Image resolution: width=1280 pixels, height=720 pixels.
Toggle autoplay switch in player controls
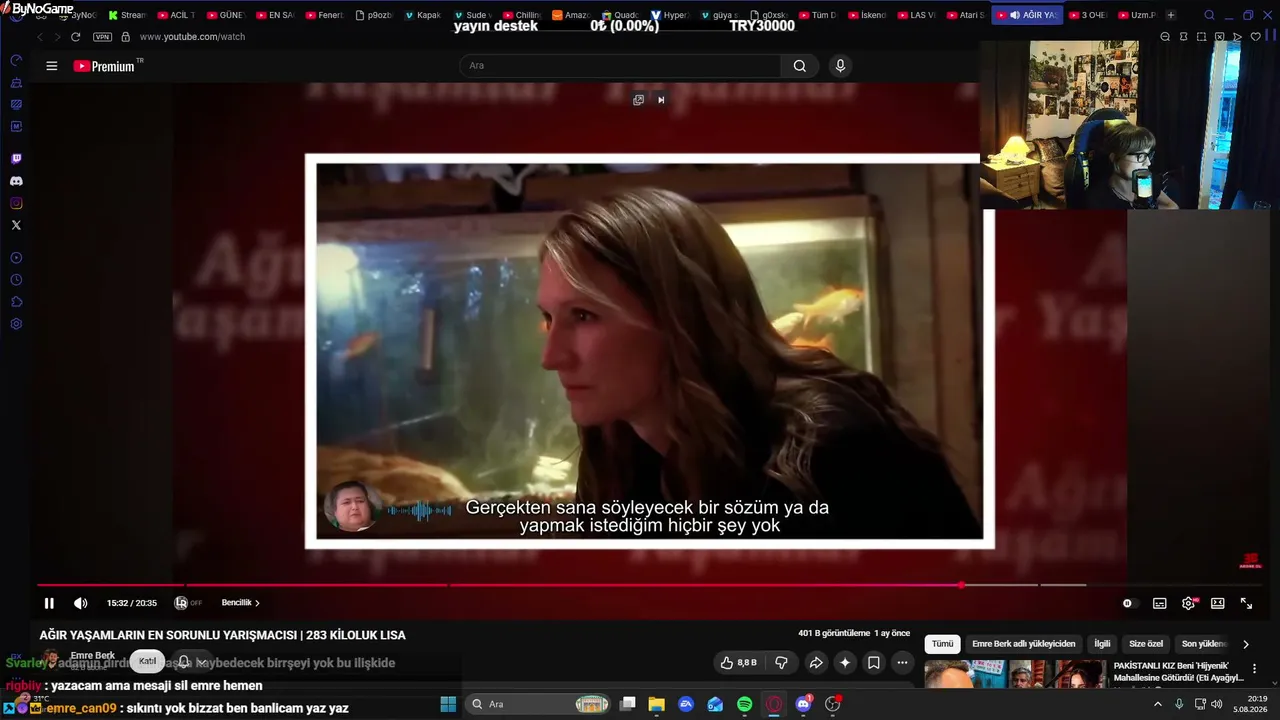(x=1129, y=603)
